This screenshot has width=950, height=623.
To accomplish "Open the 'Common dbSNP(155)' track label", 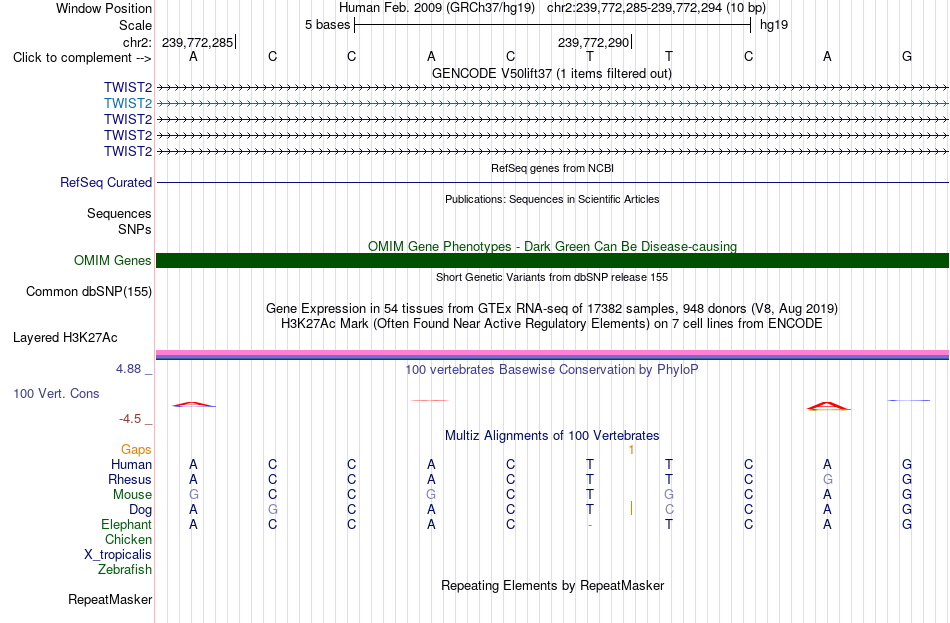I will pos(89,292).
